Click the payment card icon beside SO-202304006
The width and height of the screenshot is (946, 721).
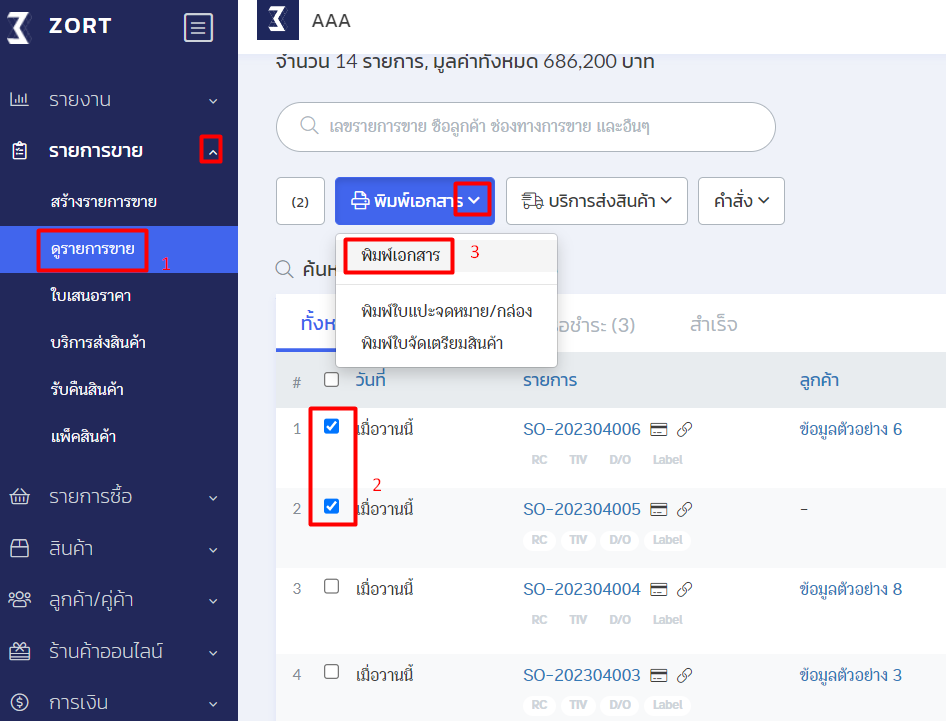658,428
